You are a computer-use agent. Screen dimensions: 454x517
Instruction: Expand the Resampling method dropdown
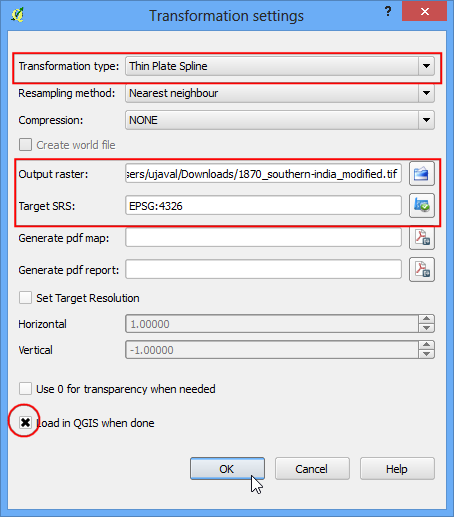280,93
